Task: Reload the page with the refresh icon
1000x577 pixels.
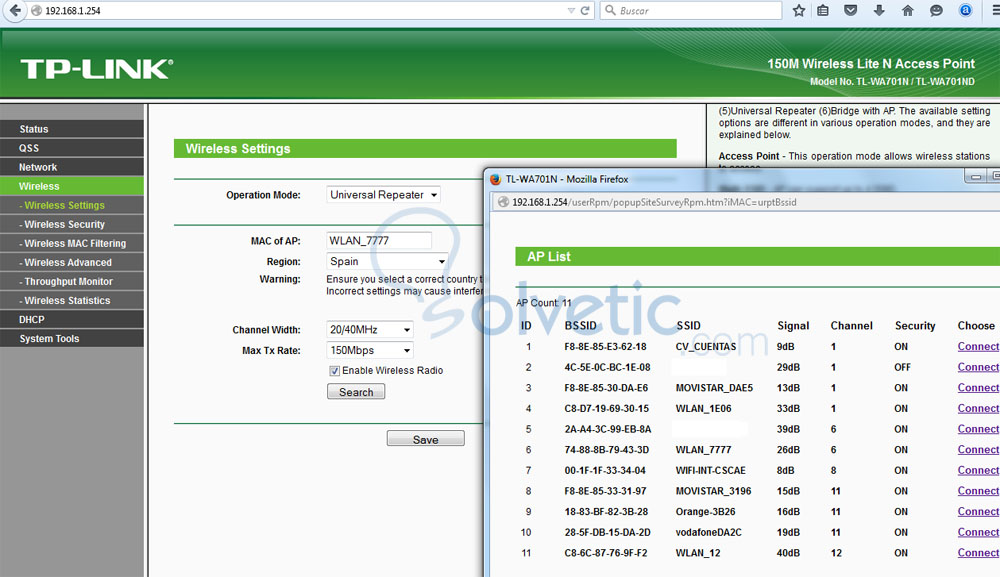Action: [x=585, y=10]
